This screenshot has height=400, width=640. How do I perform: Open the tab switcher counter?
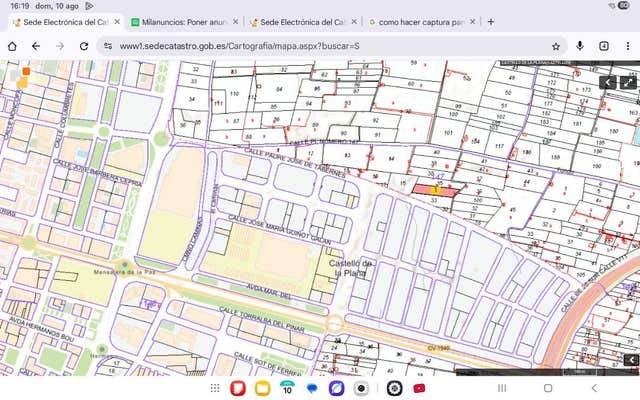(605, 46)
